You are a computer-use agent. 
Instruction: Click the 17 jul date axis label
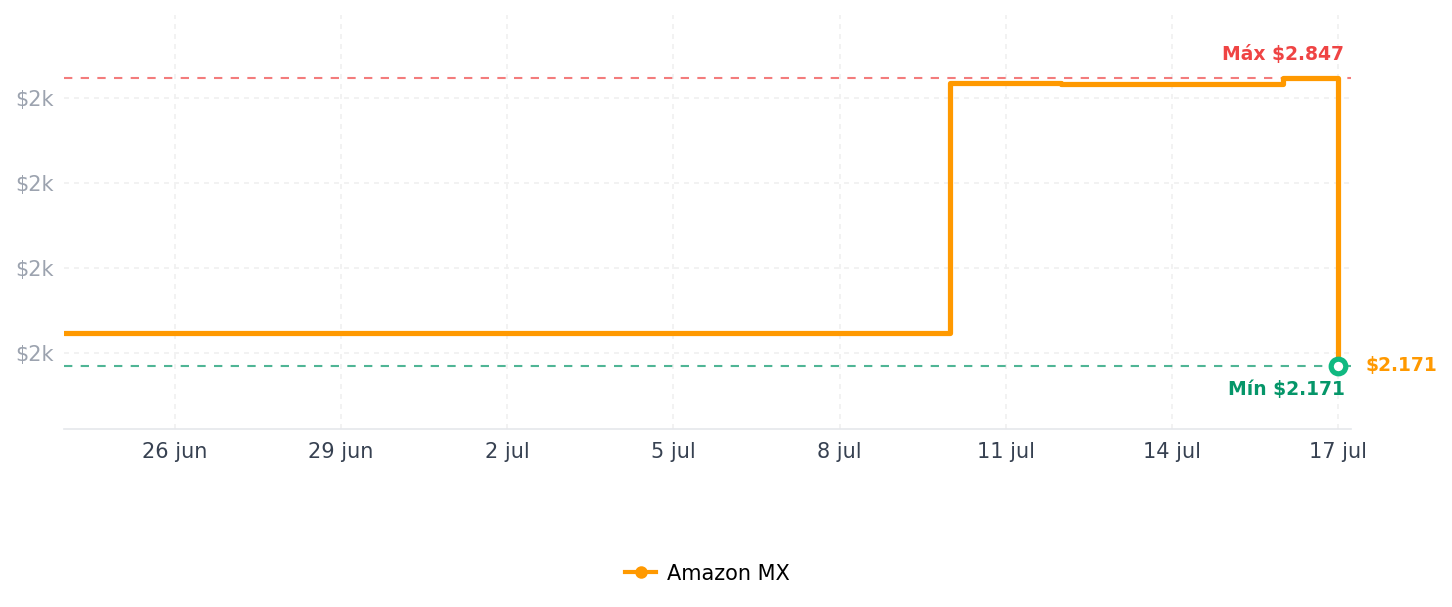pyautogui.click(x=1338, y=451)
